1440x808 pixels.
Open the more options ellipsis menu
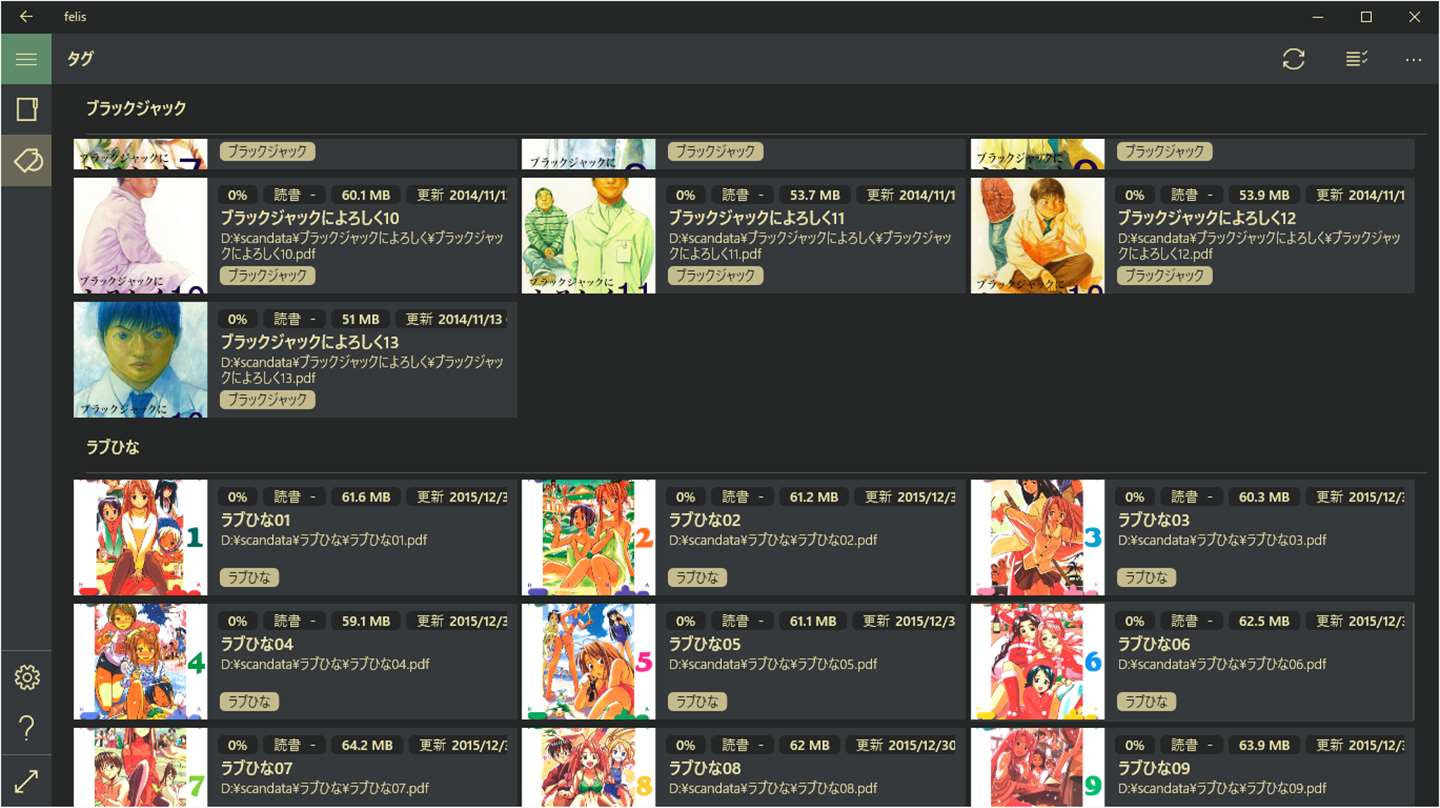tap(1413, 59)
